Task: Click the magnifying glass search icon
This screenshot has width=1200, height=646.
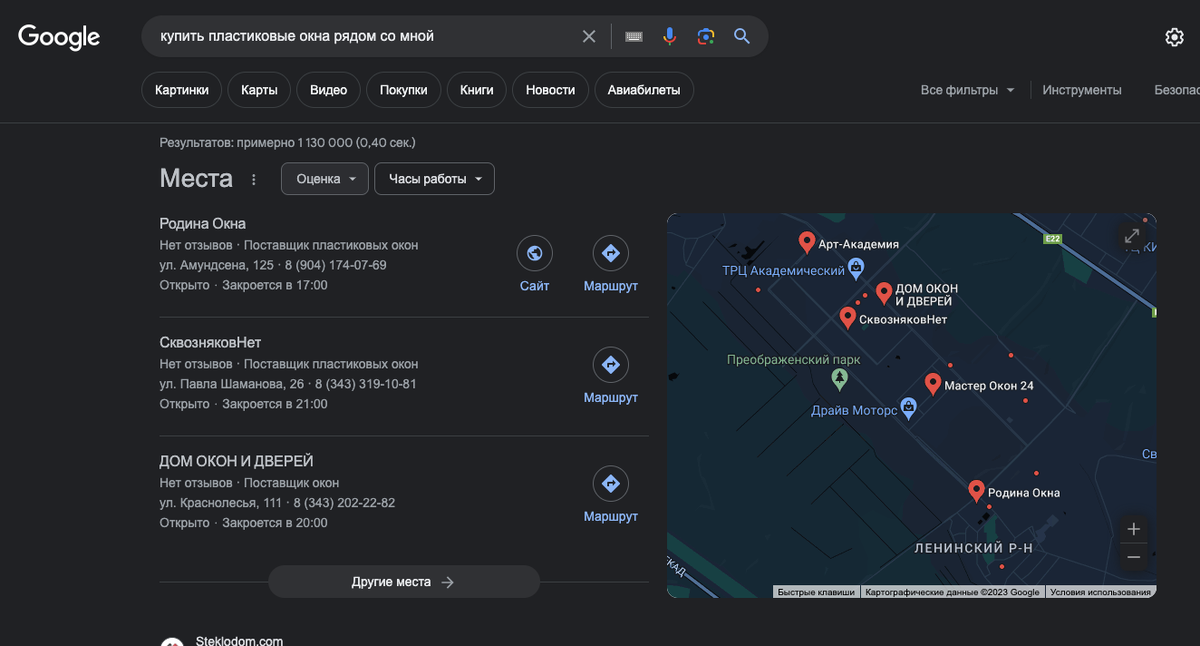Action: click(742, 36)
